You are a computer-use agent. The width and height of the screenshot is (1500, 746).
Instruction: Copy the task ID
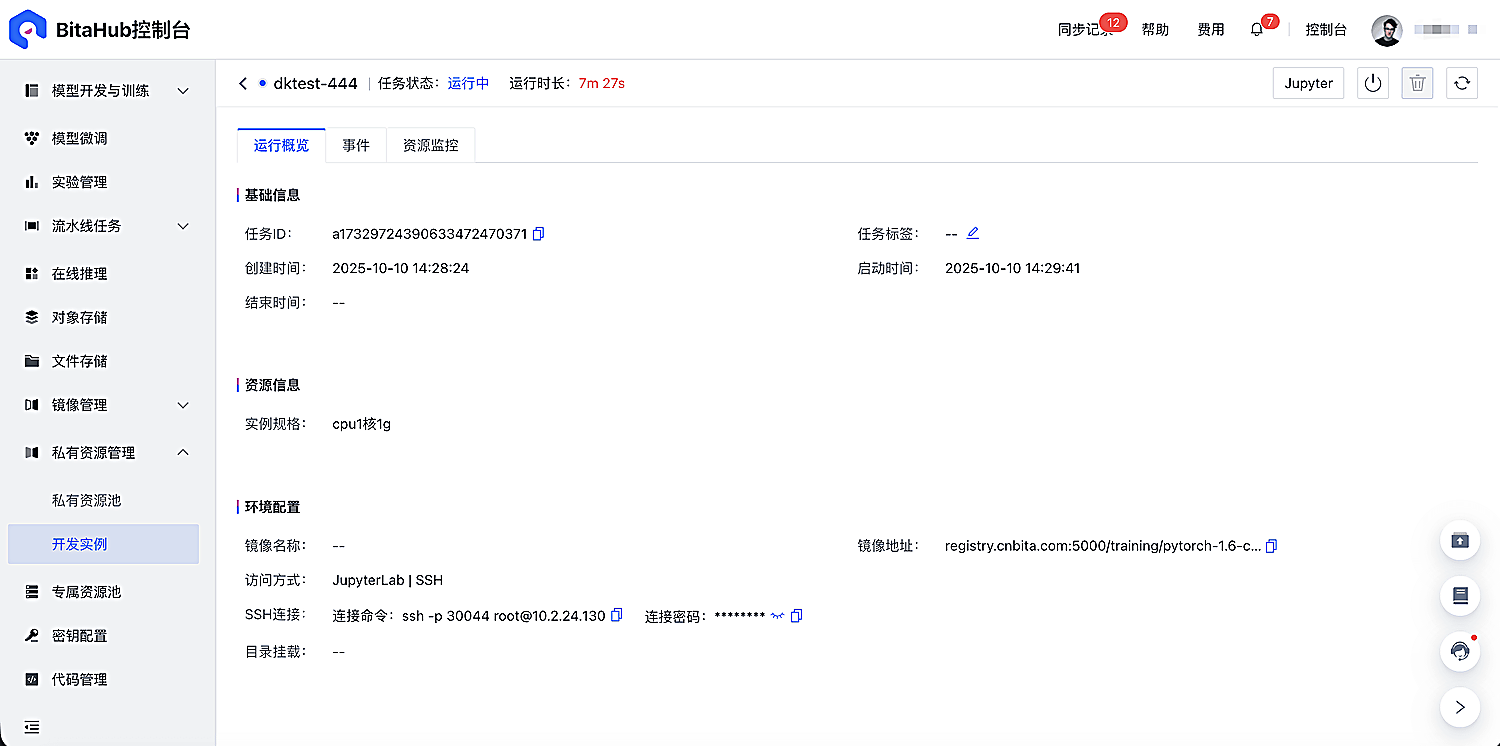[x=538, y=234]
